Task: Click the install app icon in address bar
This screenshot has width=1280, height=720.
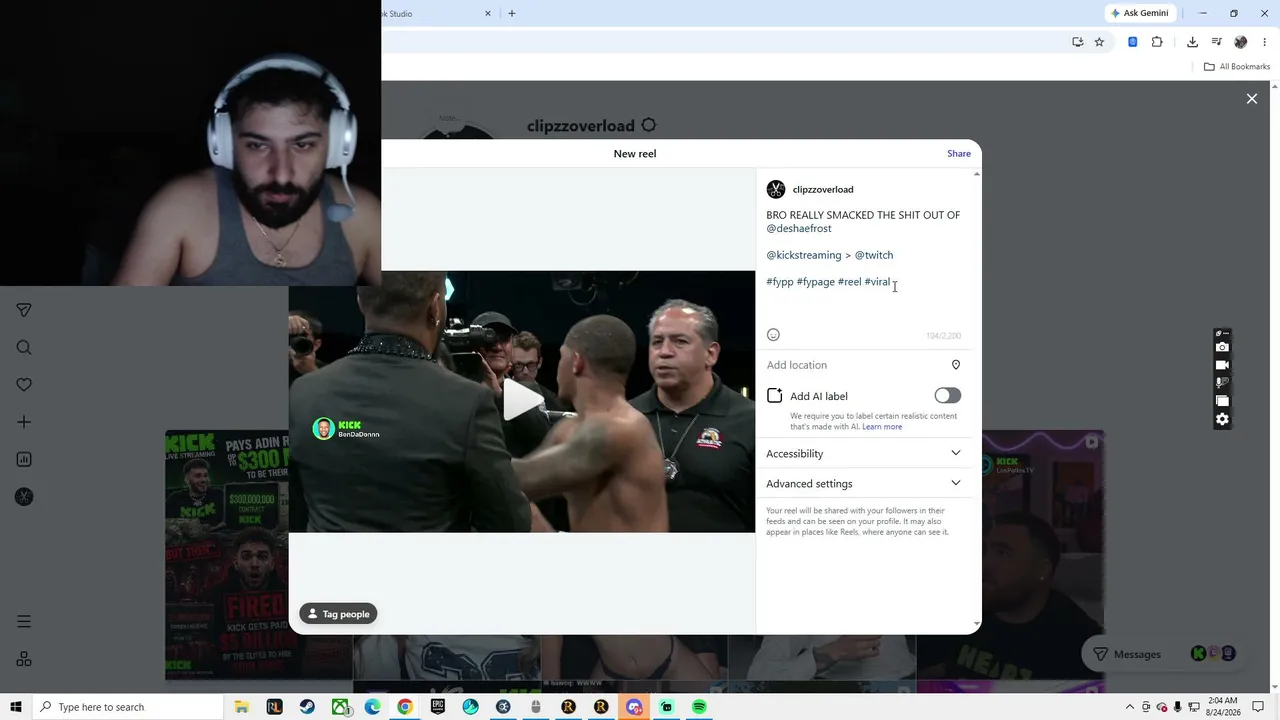Action: click(1077, 42)
